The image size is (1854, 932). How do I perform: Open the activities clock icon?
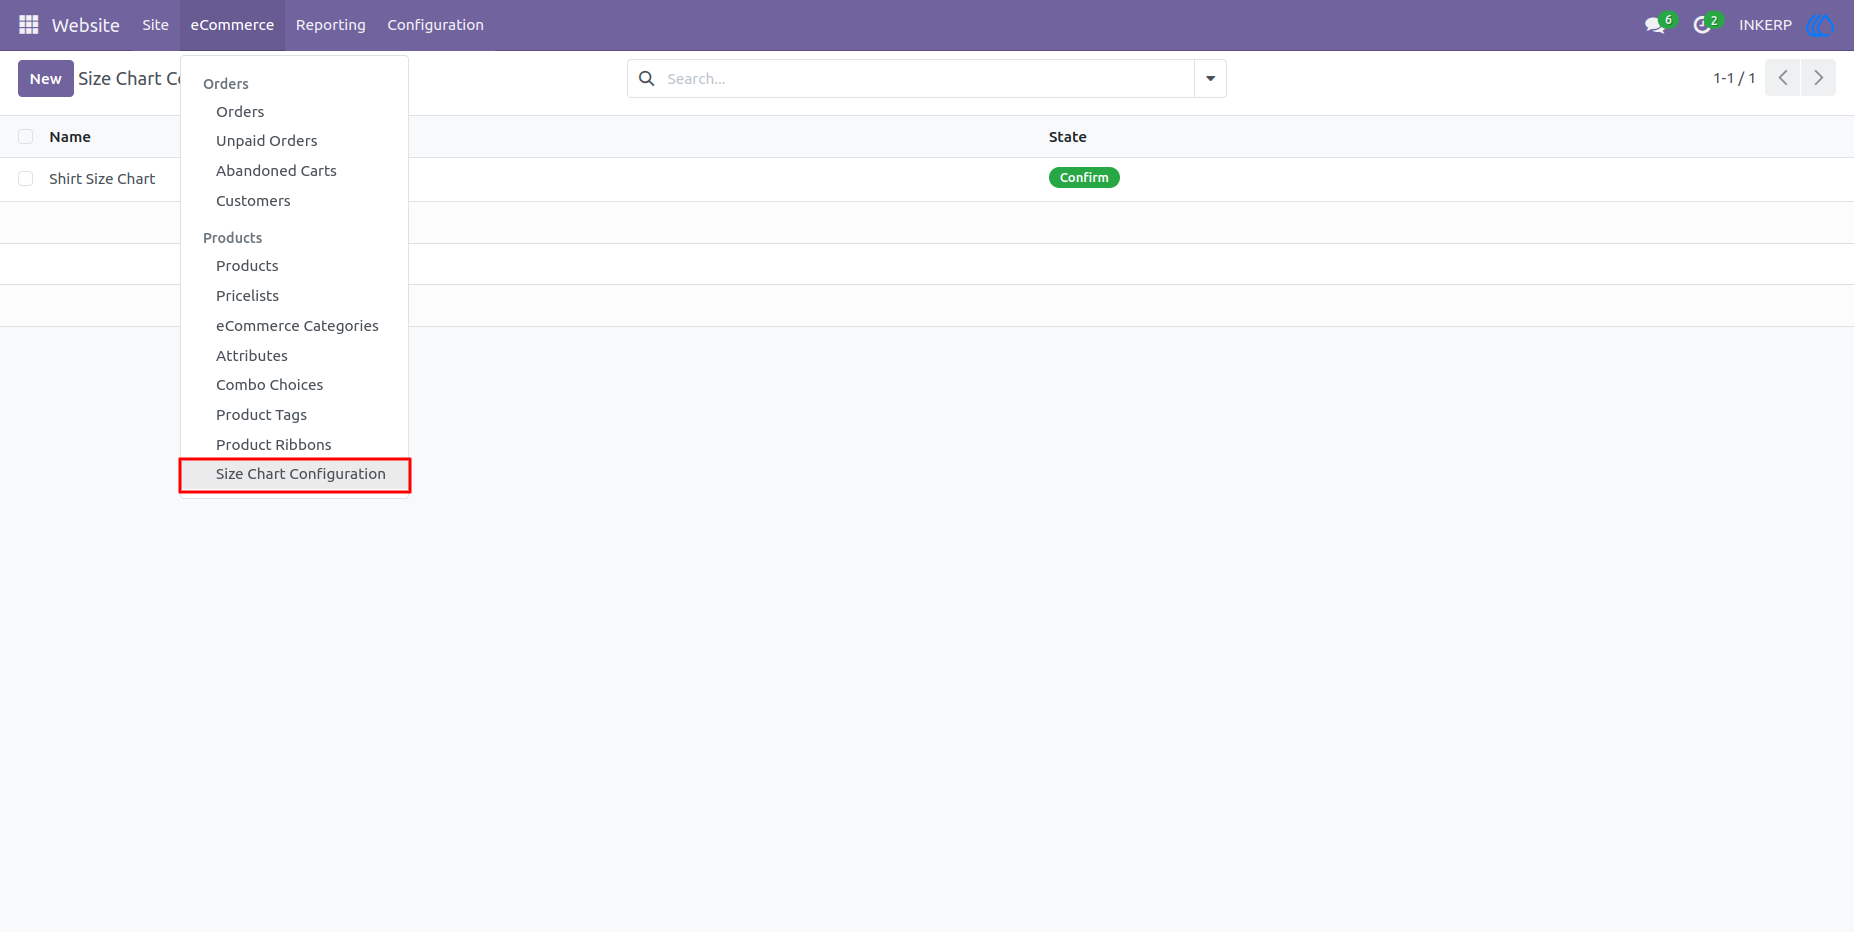click(x=1702, y=25)
